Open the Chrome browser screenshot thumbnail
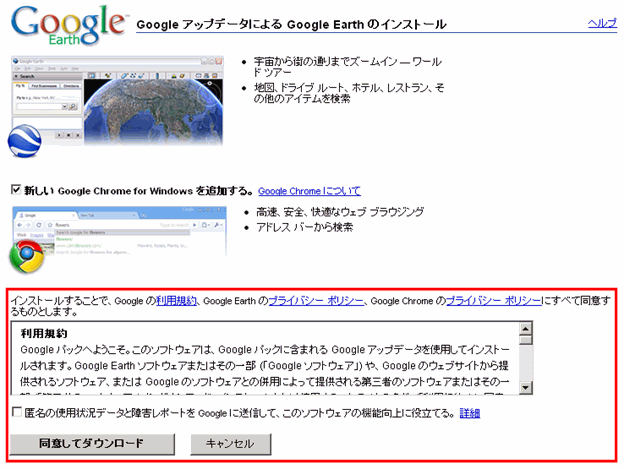 pos(119,231)
